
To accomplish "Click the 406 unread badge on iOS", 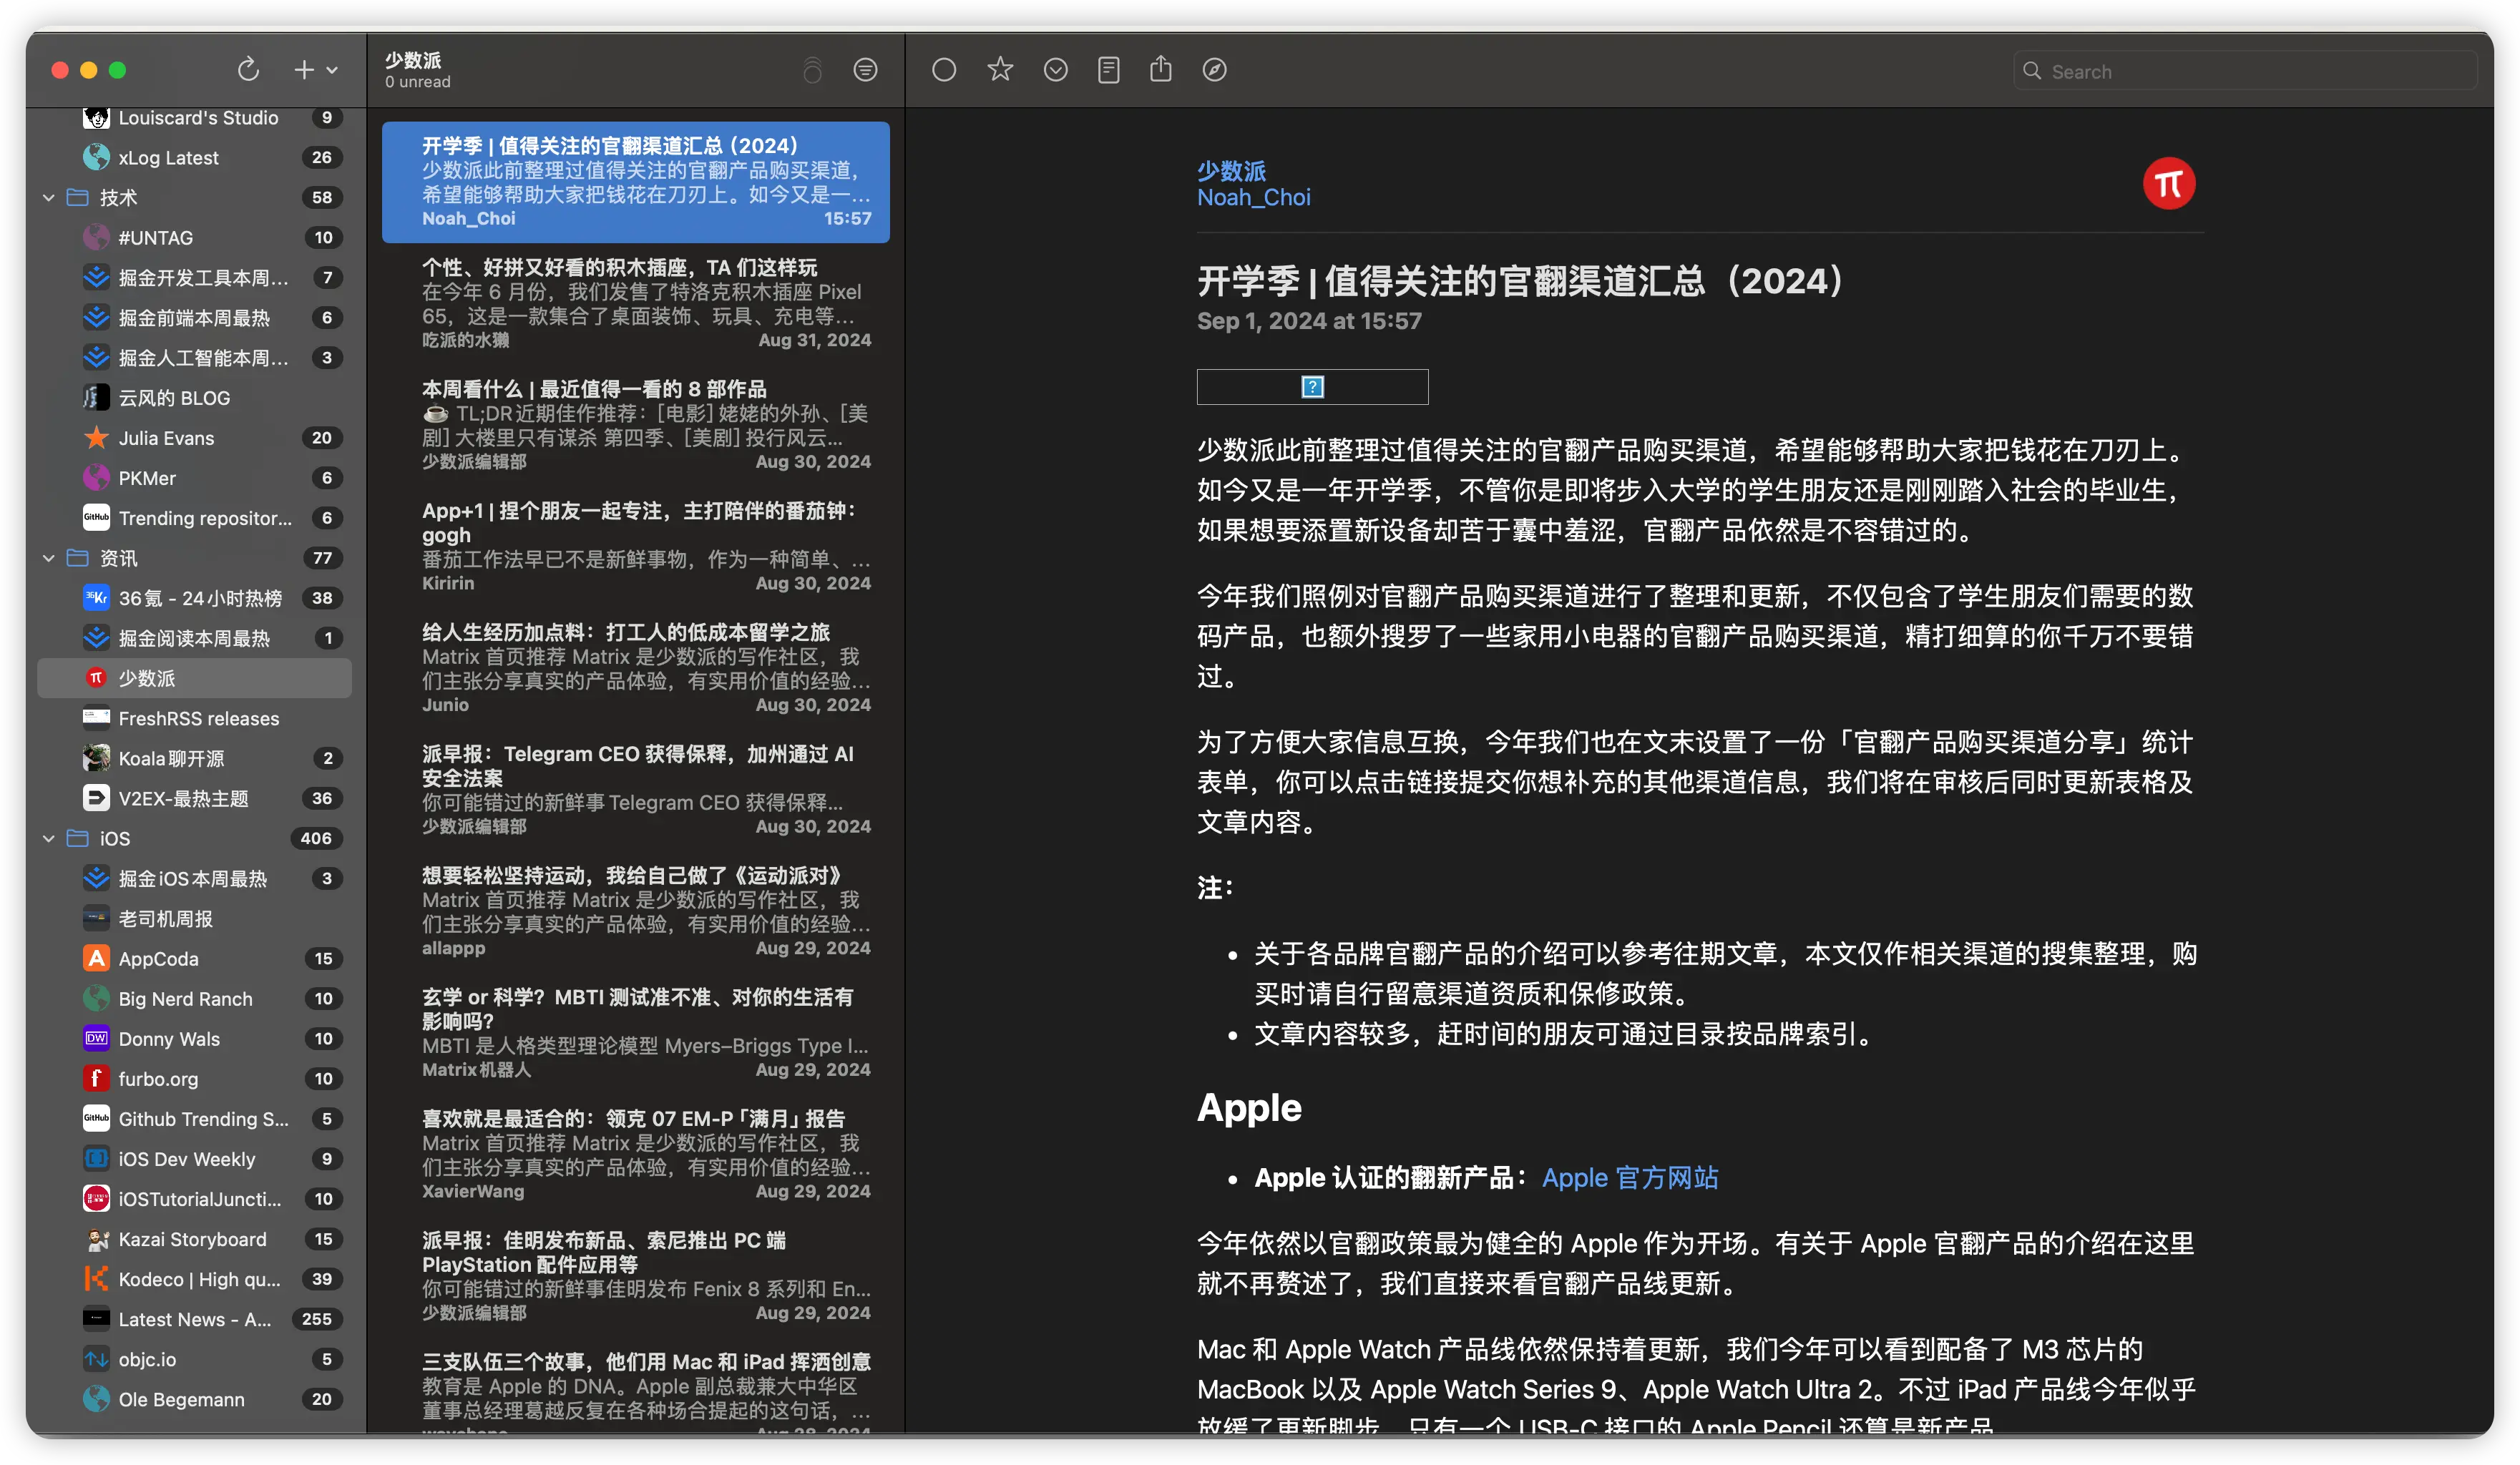I will tap(316, 838).
